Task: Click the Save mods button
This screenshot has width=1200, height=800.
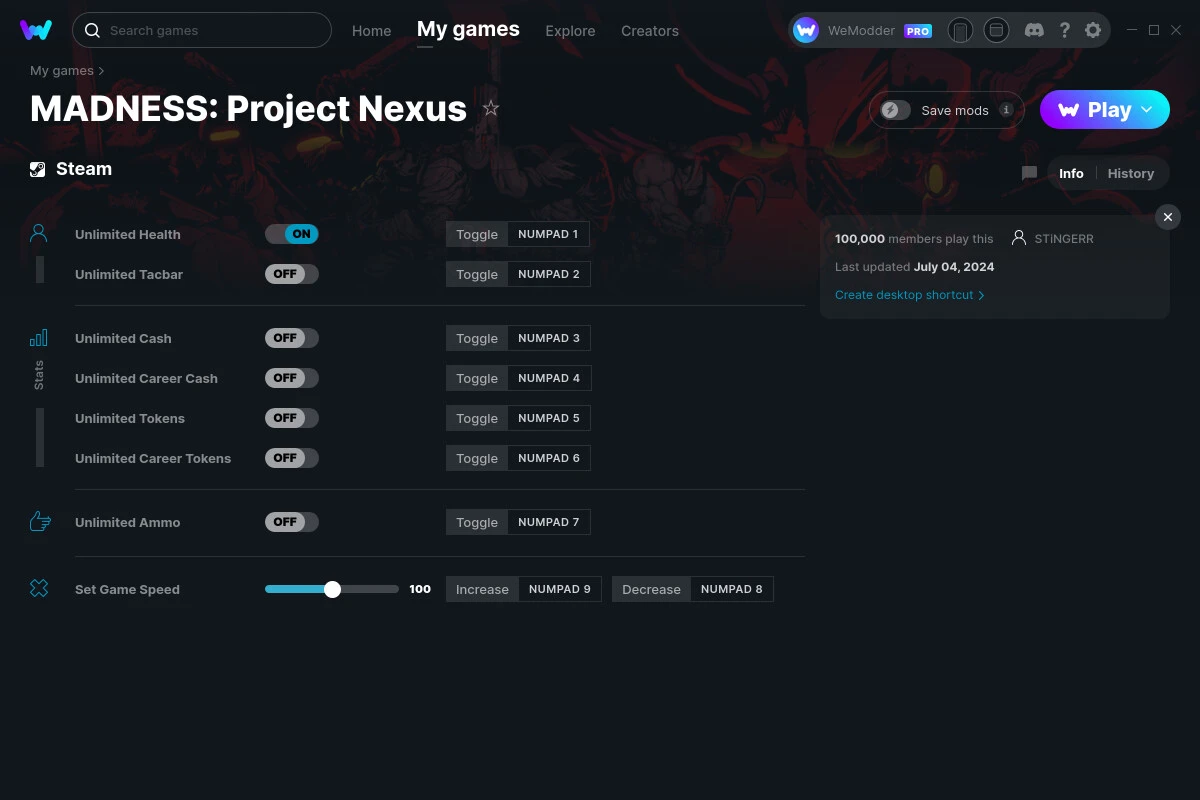Action: click(946, 110)
